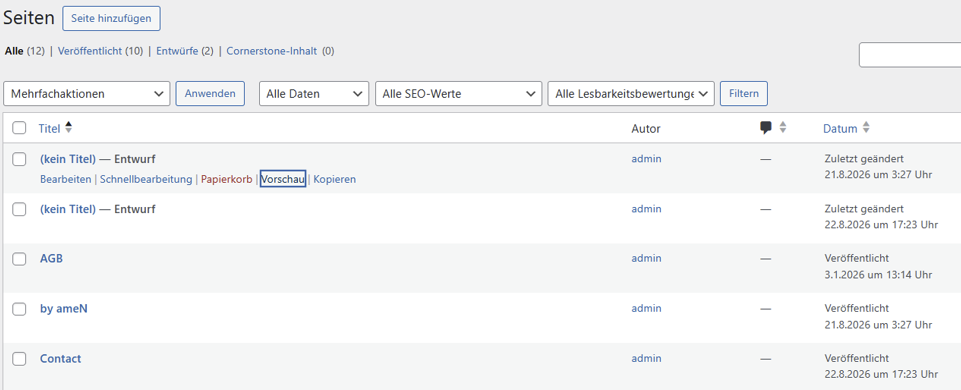
Task: Check the first (kein Titel) draft row
Action: pyautogui.click(x=20, y=159)
